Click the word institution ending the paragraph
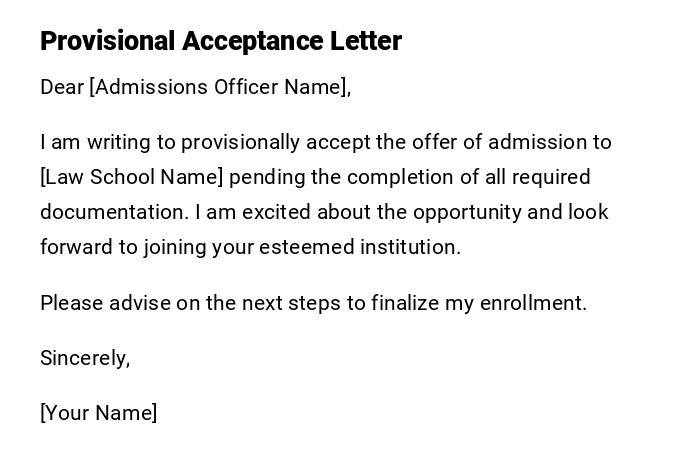 [411, 247]
